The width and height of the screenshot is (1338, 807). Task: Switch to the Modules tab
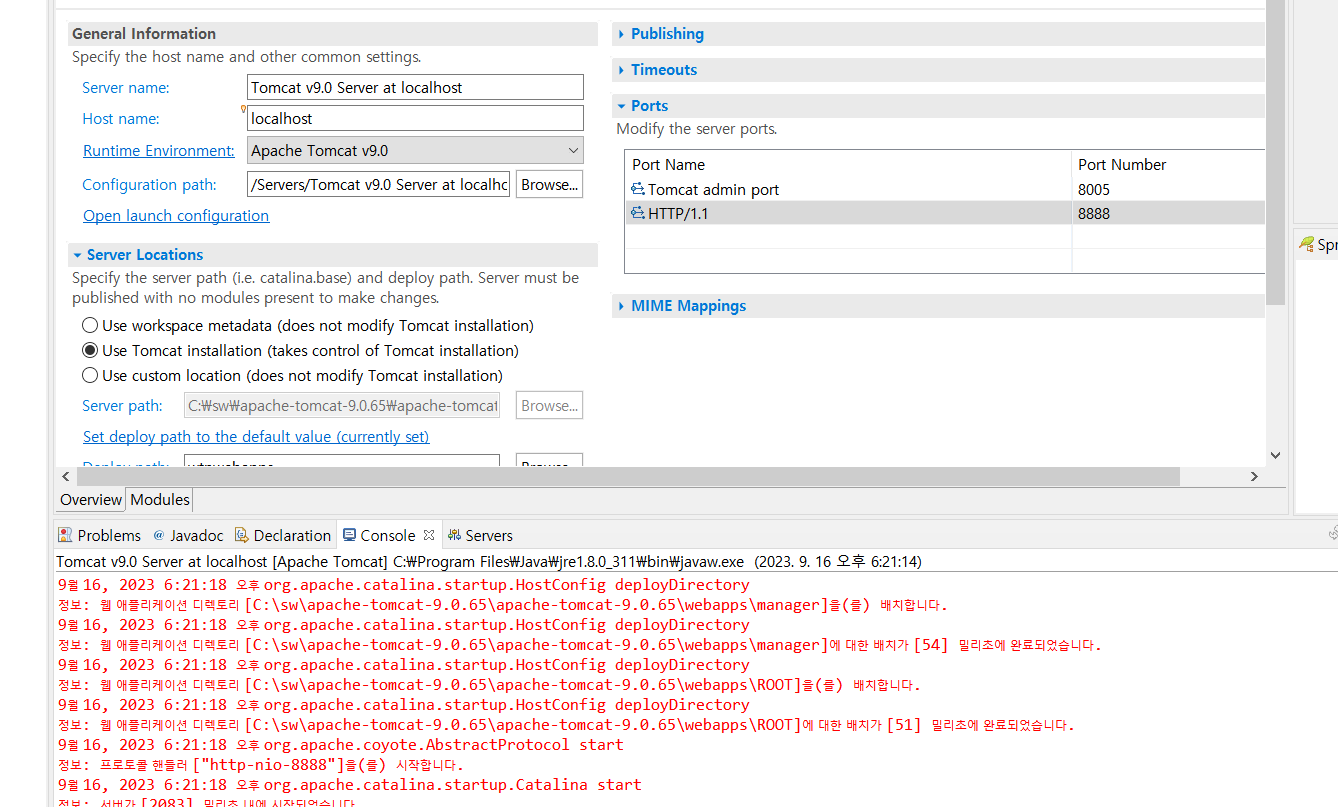(x=160, y=499)
